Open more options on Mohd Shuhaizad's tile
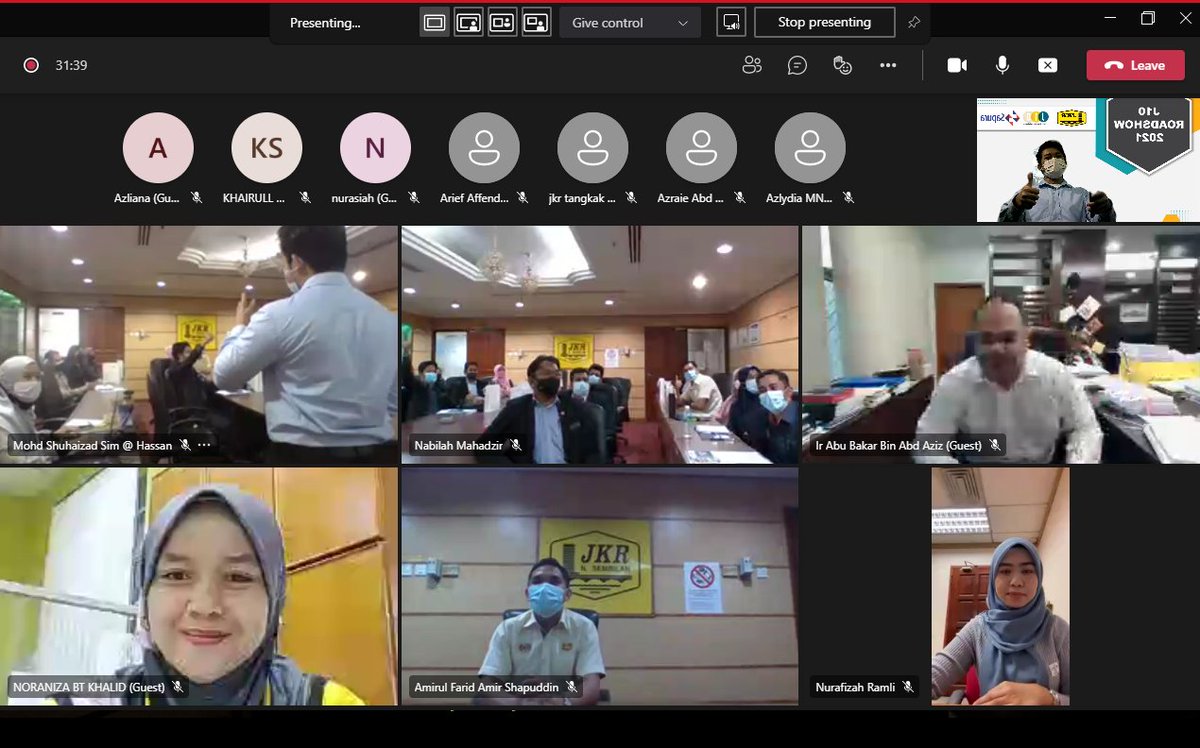1200x748 pixels. [x=204, y=445]
